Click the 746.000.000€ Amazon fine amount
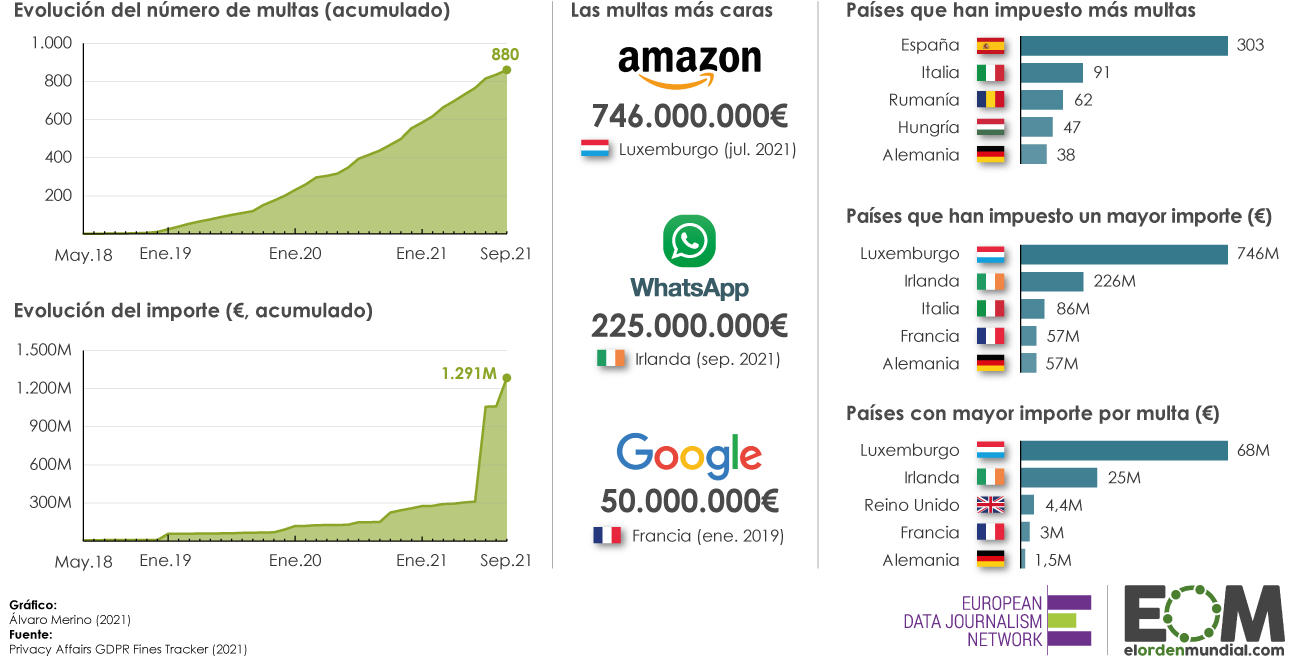This screenshot has height=664, width=1297. point(689,116)
